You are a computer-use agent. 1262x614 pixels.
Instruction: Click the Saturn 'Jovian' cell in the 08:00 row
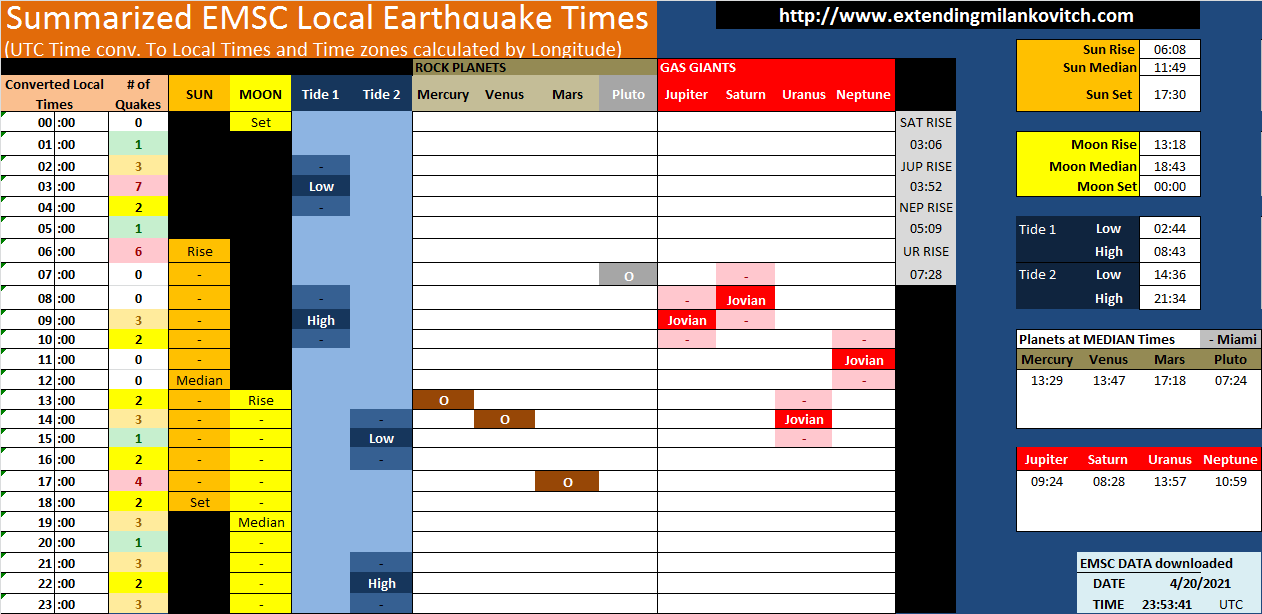(746, 299)
